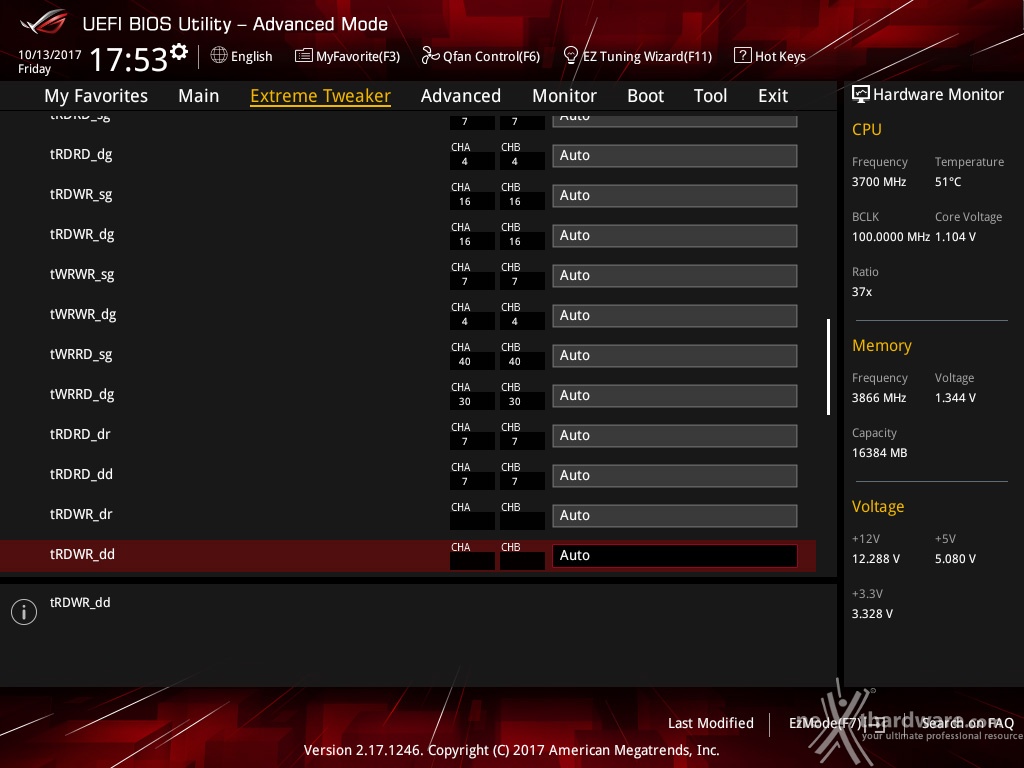Click the EZ Tuning Wizard bulb icon
The width and height of the screenshot is (1024, 768).
click(x=570, y=56)
